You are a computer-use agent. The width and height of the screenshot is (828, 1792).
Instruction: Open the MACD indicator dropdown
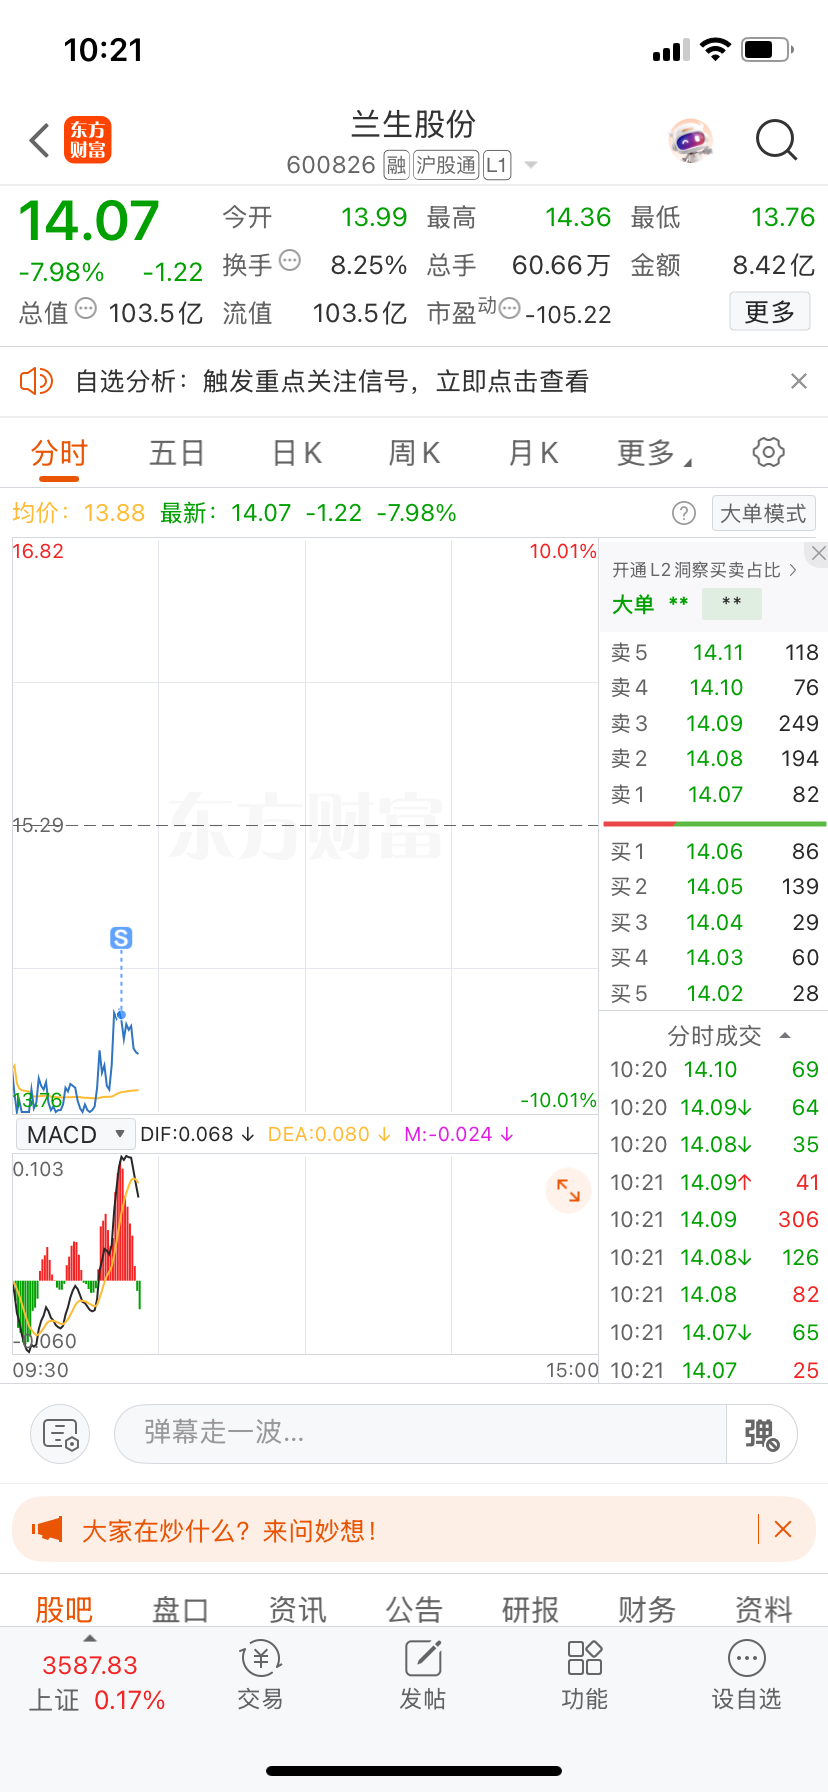pos(76,1134)
